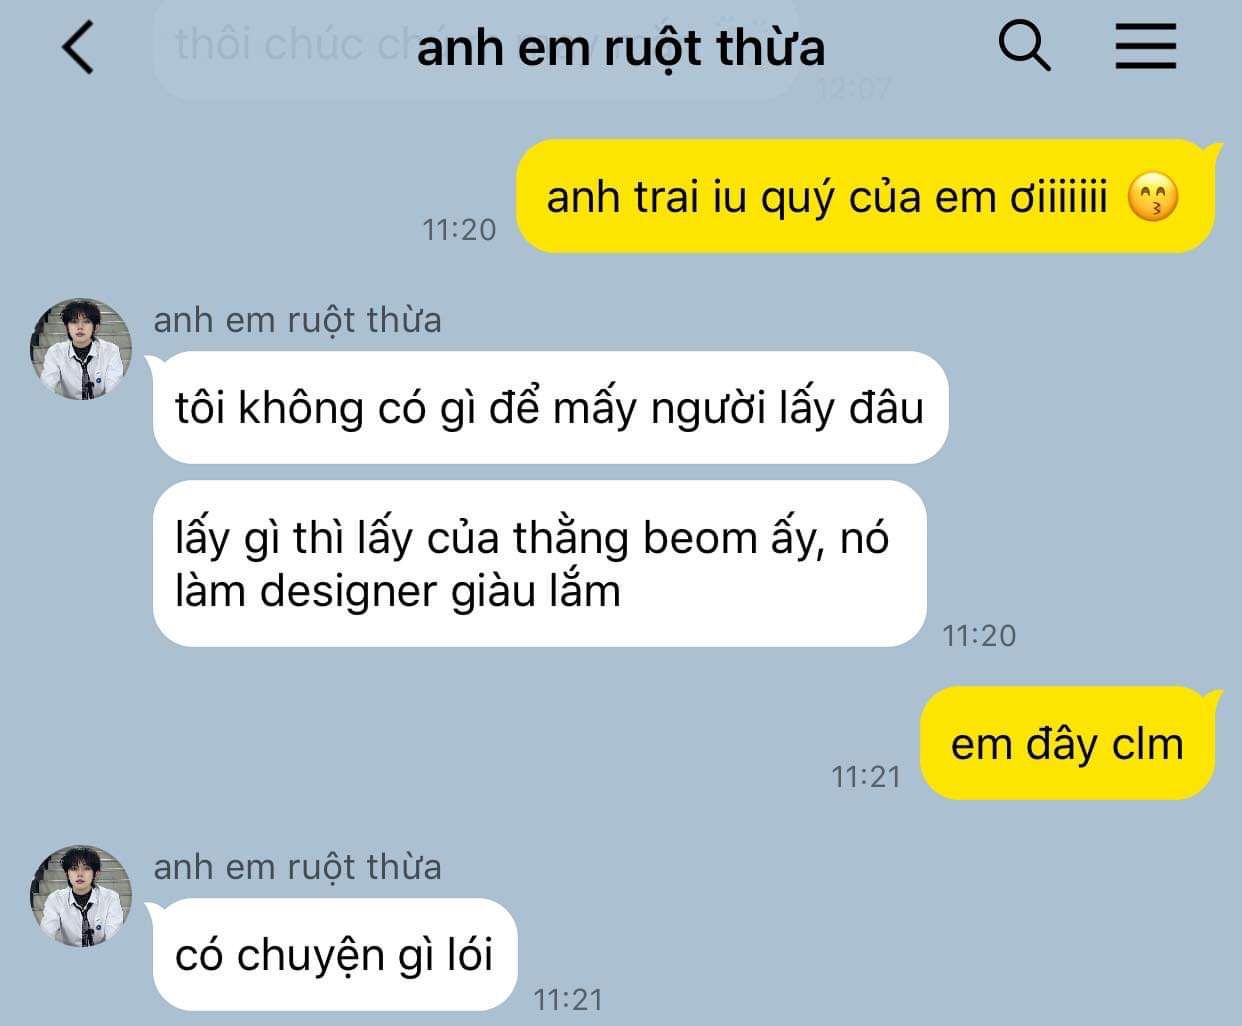This screenshot has width=1242, height=1026.
Task: Tap the 11:20 timestamp after designer message
Action: (979, 635)
